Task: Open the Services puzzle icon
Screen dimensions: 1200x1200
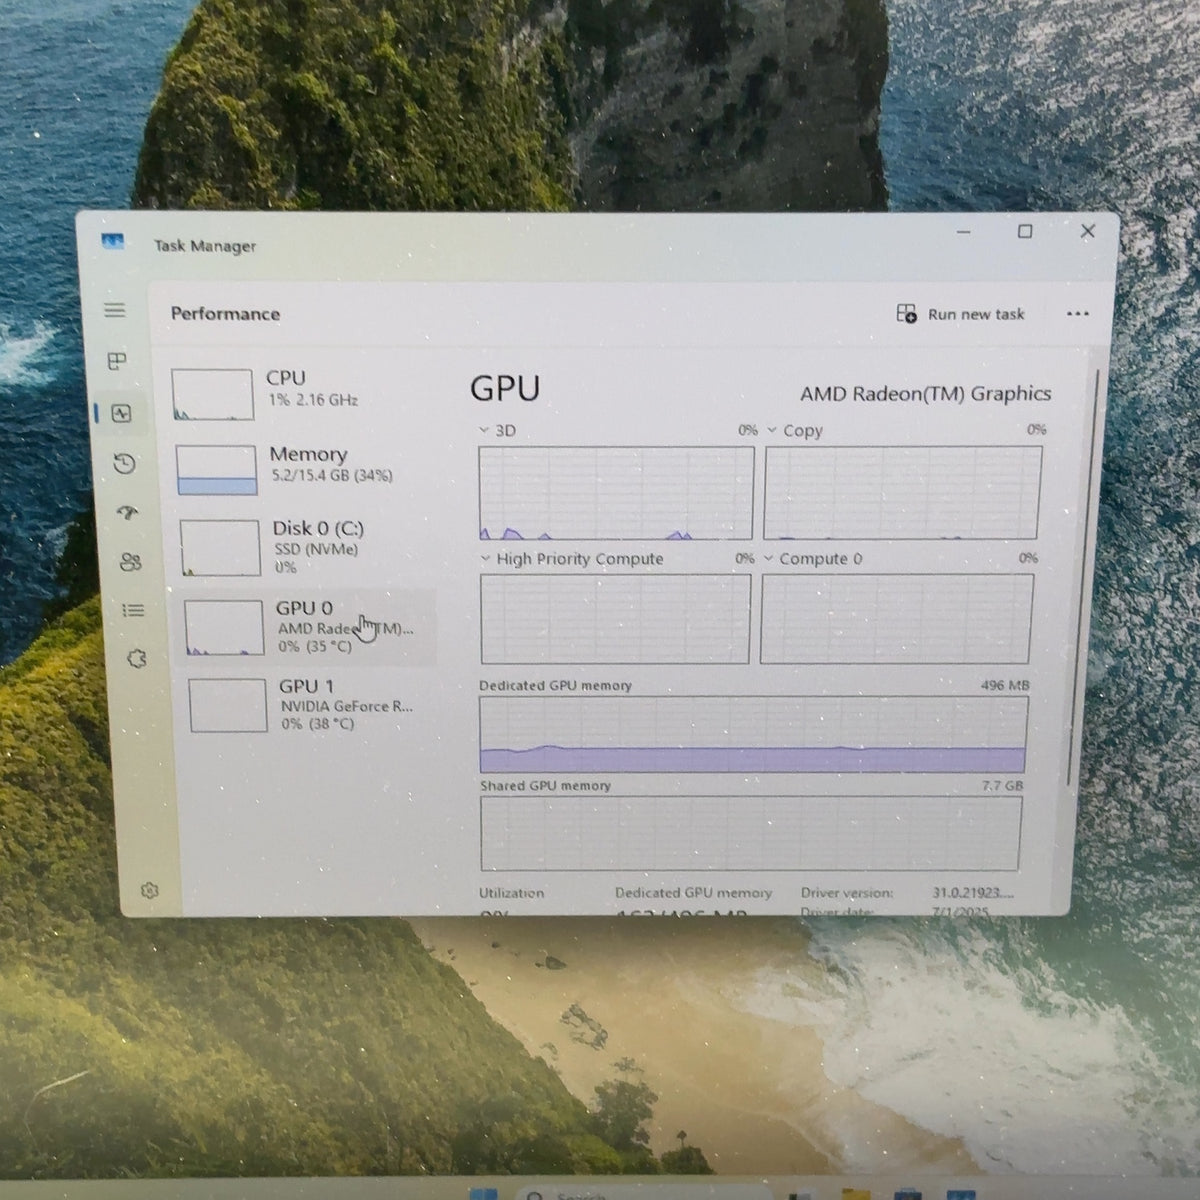Action: tap(138, 658)
